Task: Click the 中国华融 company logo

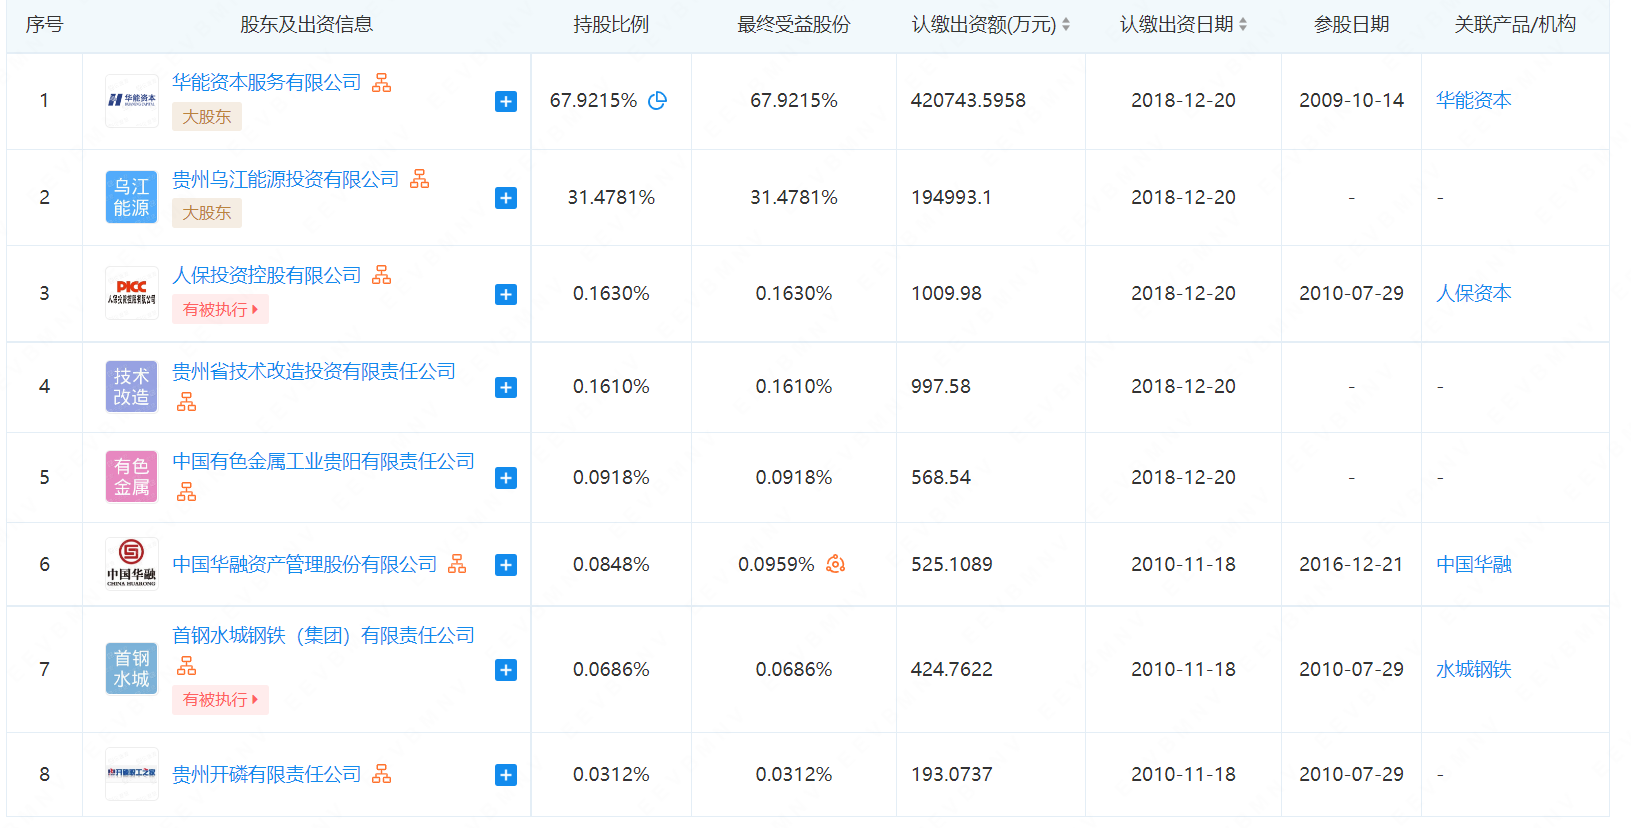Action: (132, 564)
